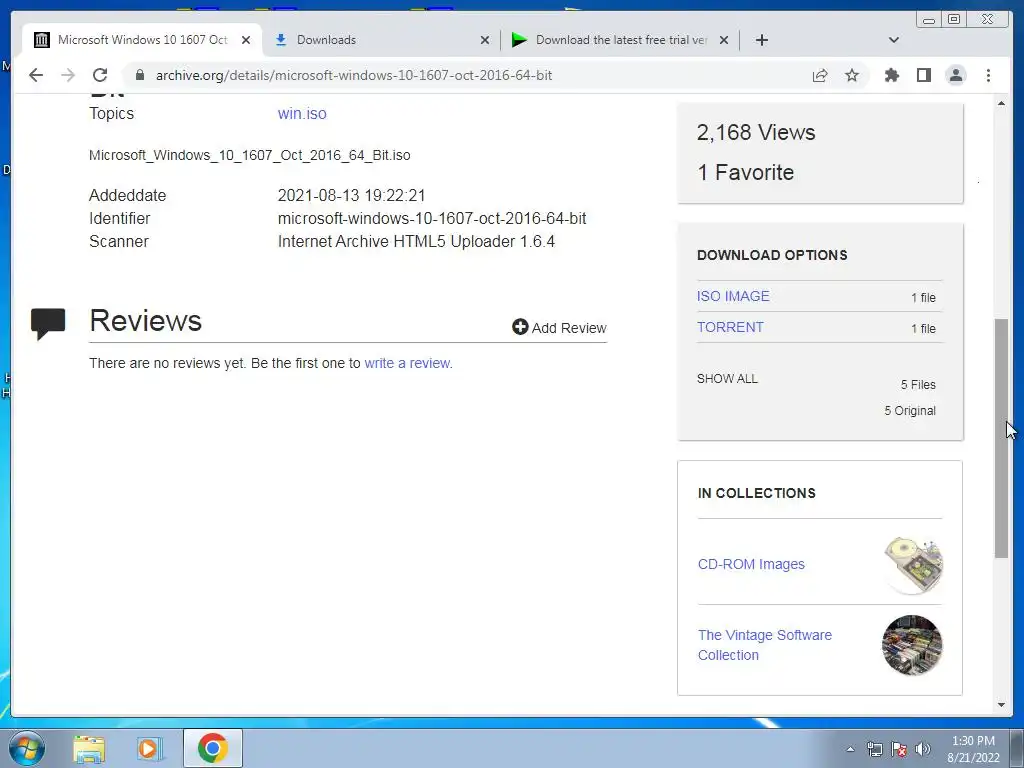This screenshot has height=768, width=1024.
Task: Click the scrollbar up arrow
Action: pos(1001,103)
